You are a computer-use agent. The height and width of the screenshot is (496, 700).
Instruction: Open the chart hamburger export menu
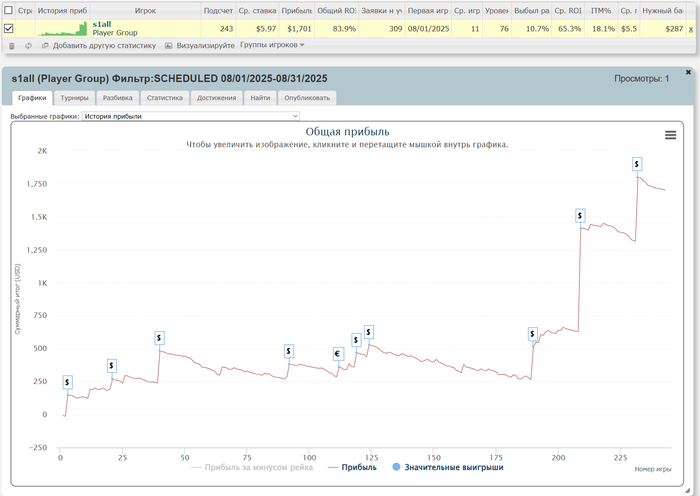pos(670,135)
